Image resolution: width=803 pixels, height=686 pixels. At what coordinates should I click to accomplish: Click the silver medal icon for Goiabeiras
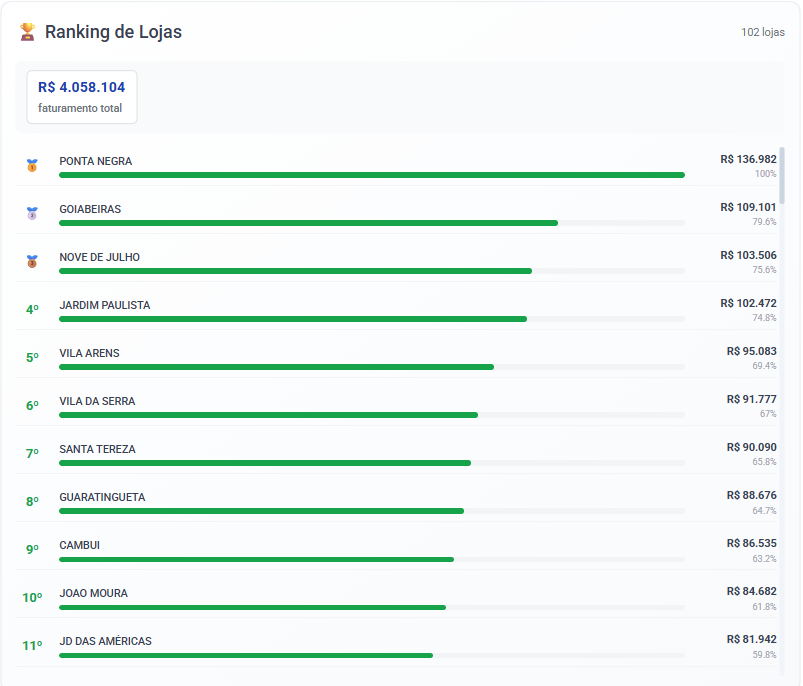[32, 214]
